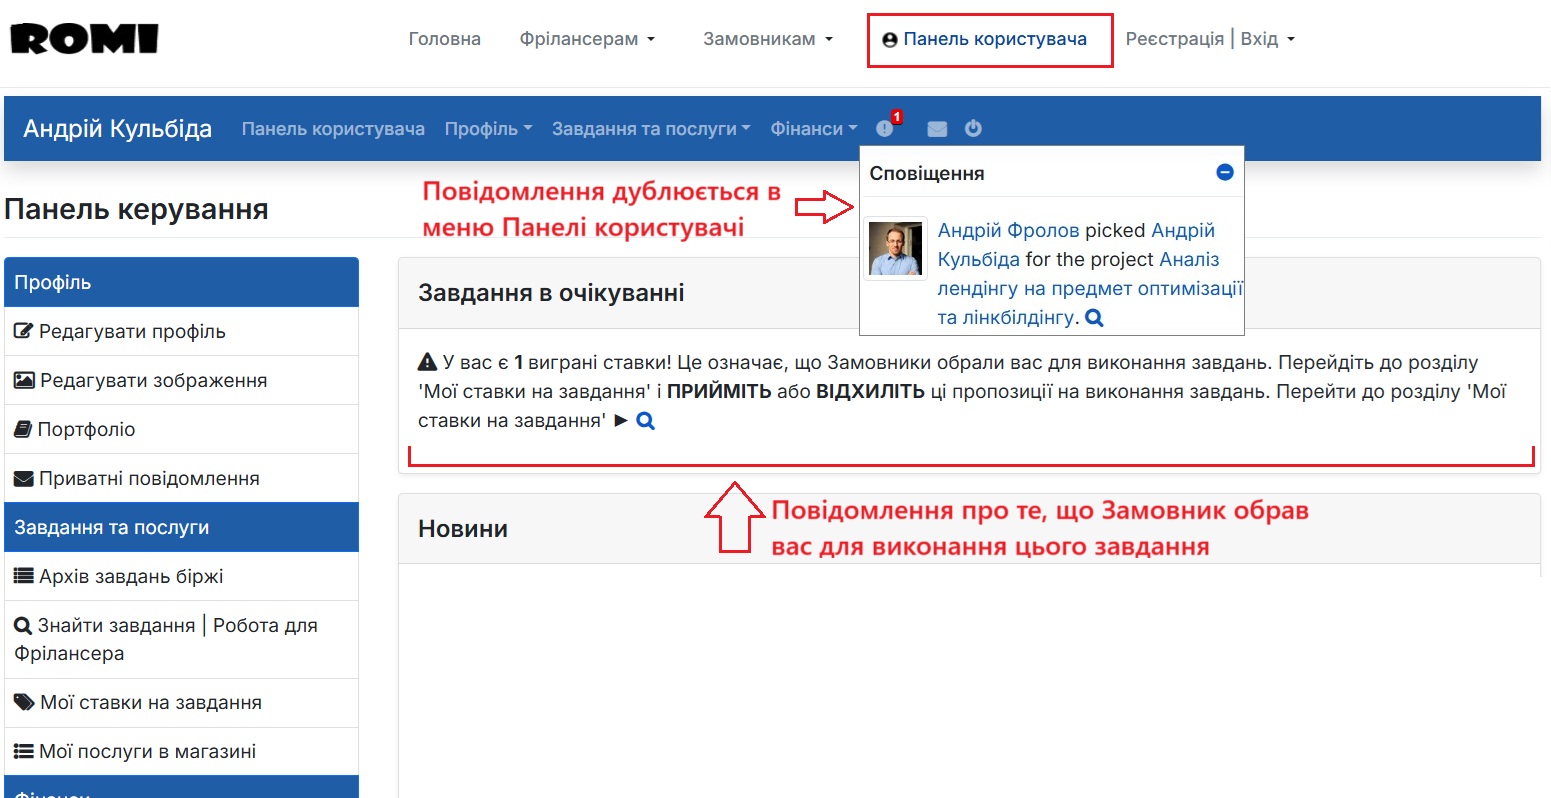
Task: Open Редагувати профіль in sidebar
Action: [x=131, y=331]
